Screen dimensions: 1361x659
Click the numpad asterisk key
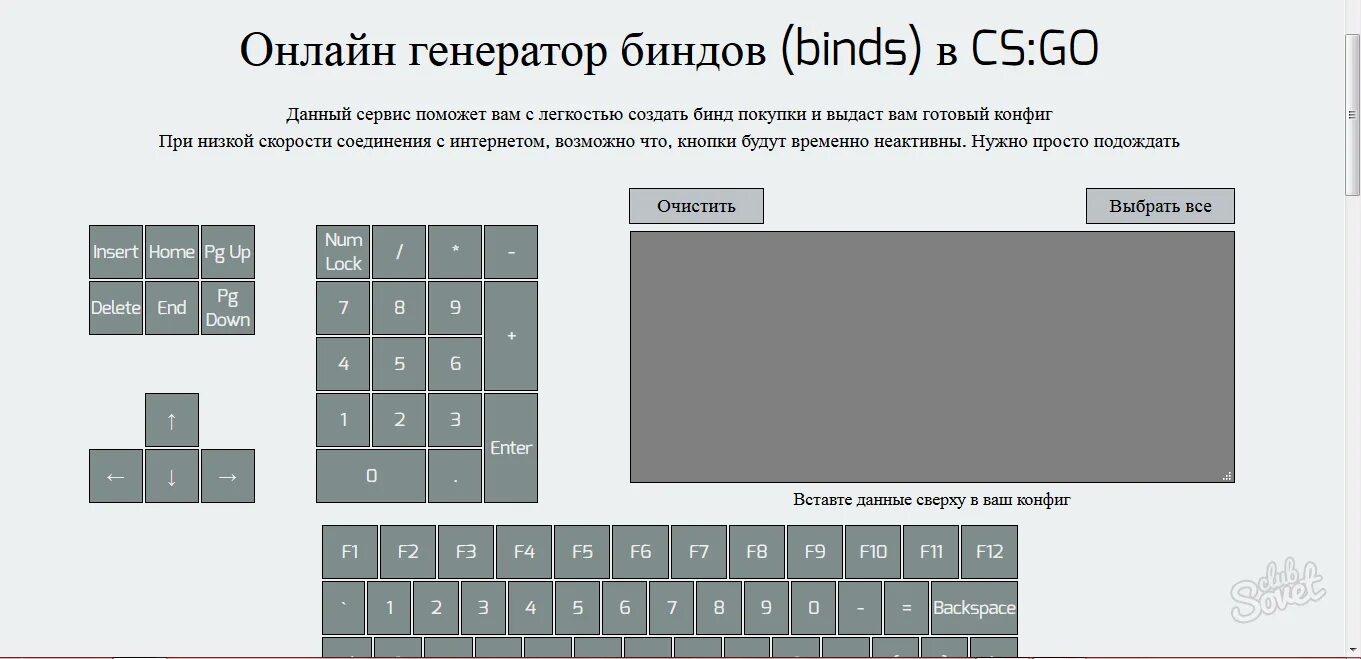[455, 252]
